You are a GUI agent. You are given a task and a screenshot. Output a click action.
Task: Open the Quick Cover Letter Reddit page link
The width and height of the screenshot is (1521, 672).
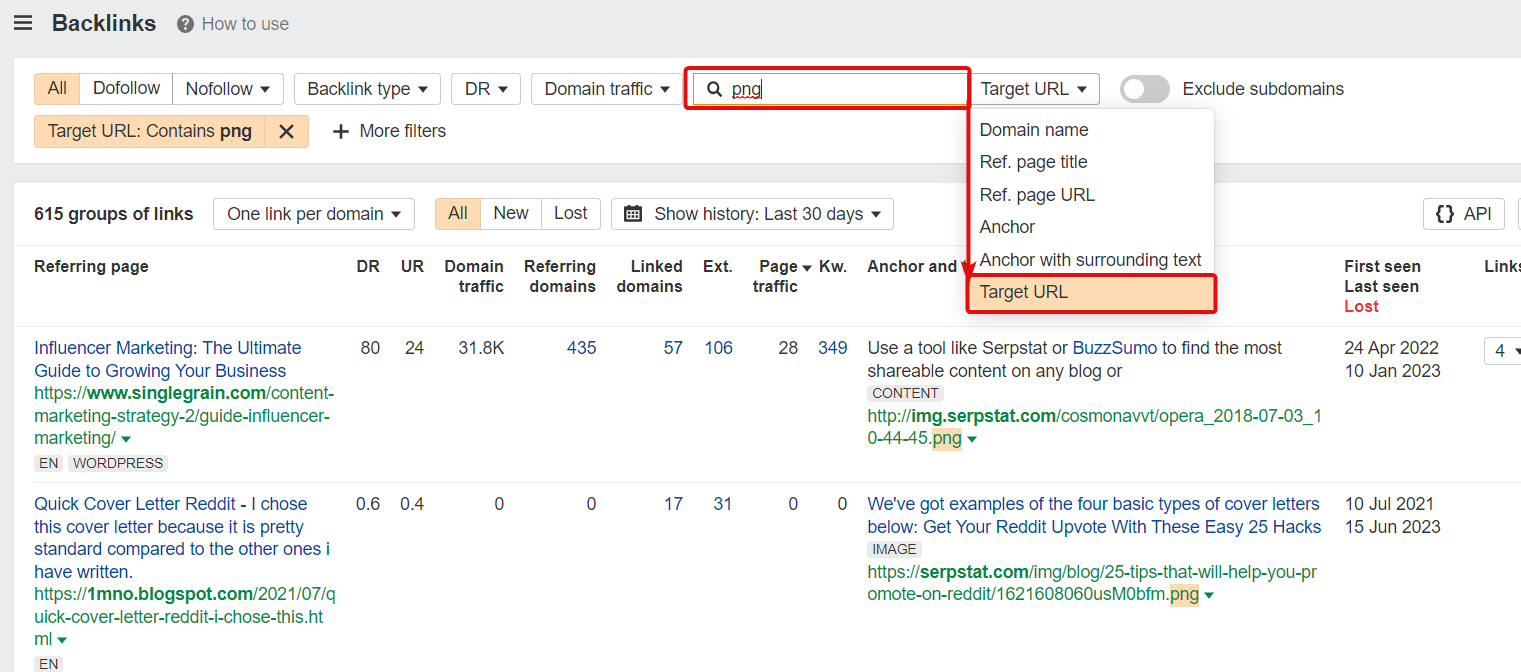[182, 538]
